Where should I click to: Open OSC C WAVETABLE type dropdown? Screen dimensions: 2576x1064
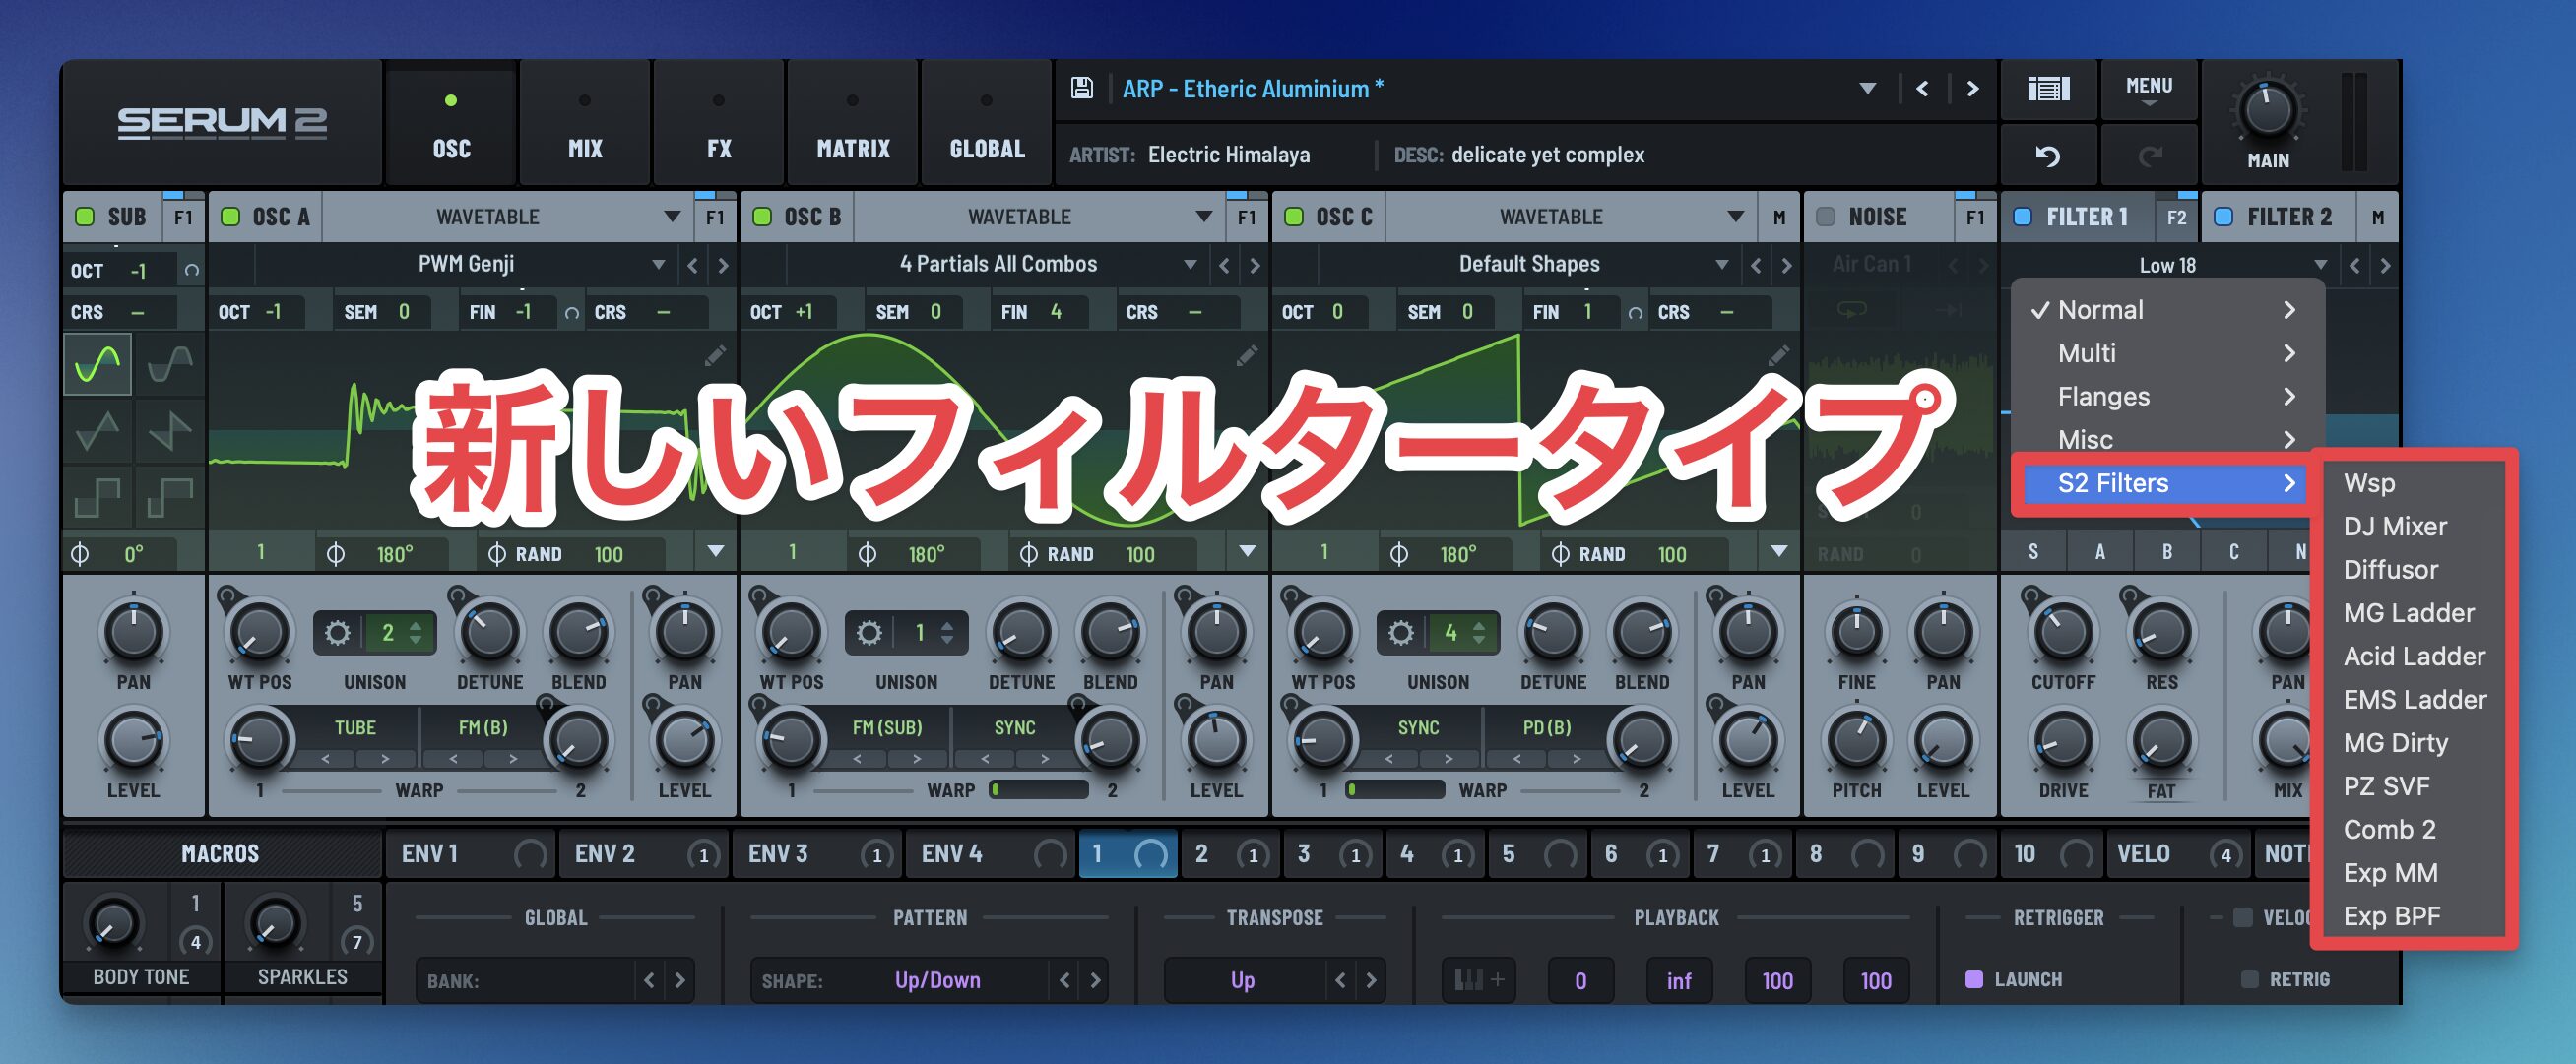point(1572,217)
